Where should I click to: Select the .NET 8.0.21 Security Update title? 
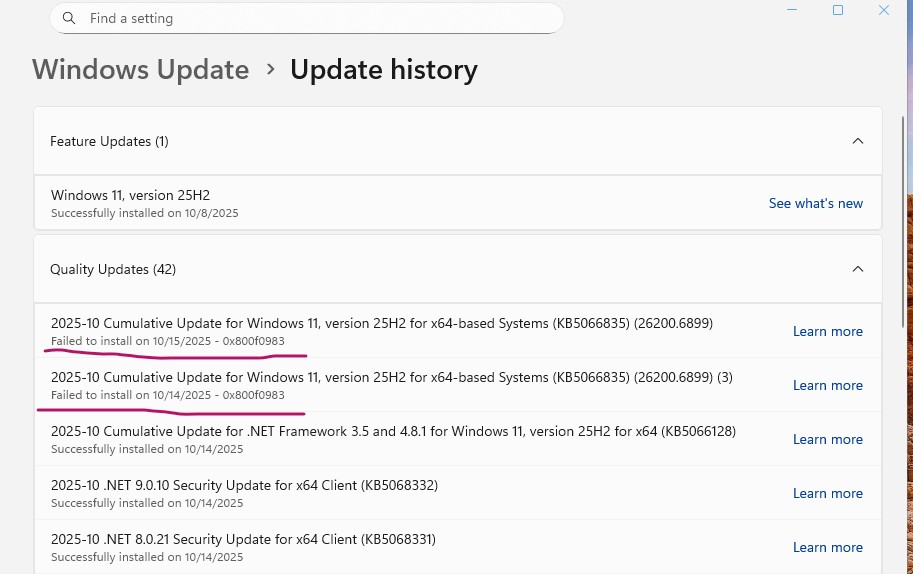pyautogui.click(x=243, y=539)
